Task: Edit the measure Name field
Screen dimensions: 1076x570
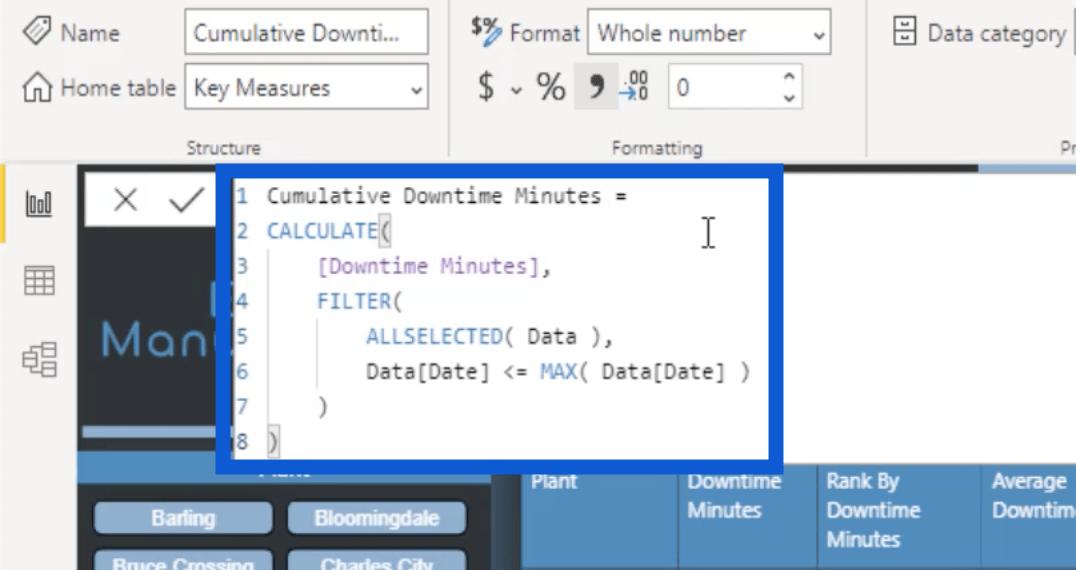Action: 306,32
